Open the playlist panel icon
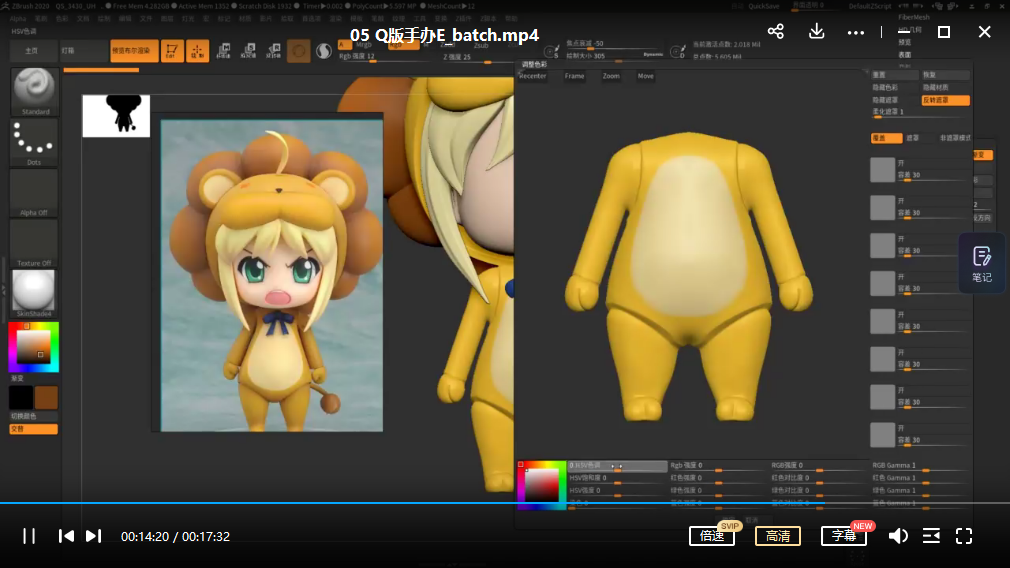 pos(931,536)
